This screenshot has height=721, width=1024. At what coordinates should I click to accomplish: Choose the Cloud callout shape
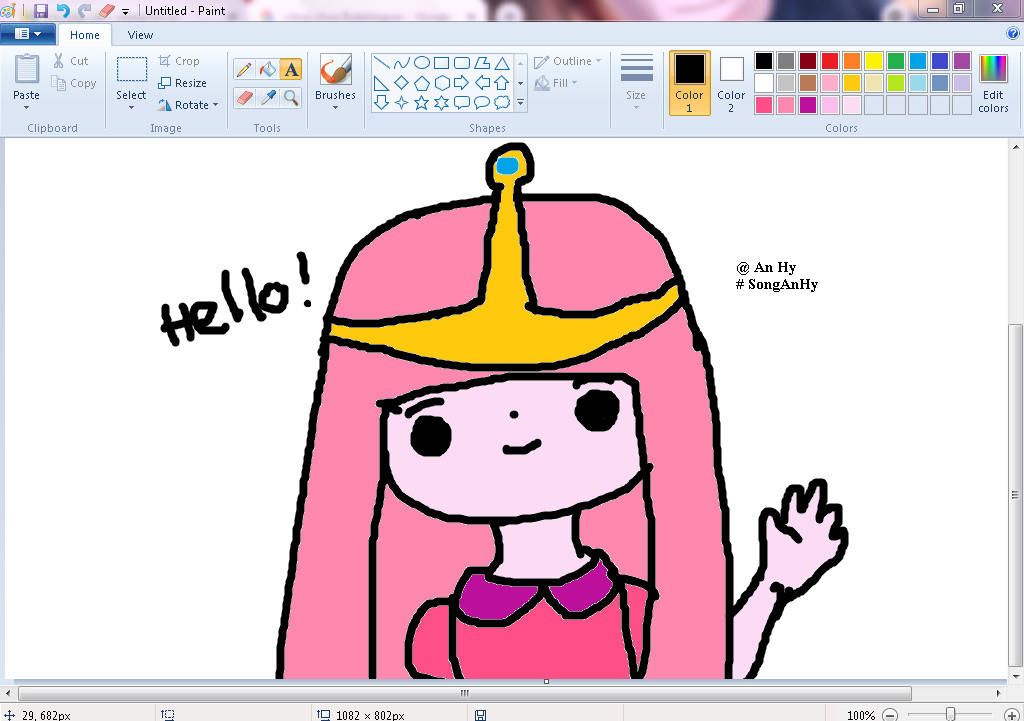pyautogui.click(x=502, y=103)
